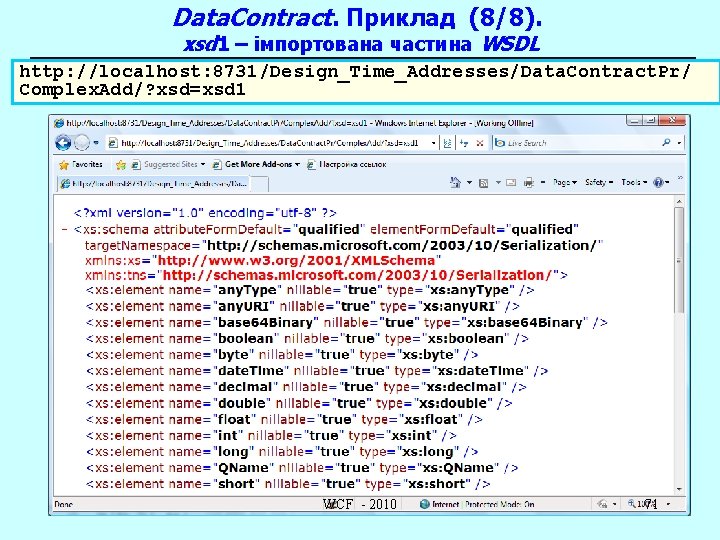The height and width of the screenshot is (540, 720).
Task: Click the element line named int
Action: [x=271, y=435]
